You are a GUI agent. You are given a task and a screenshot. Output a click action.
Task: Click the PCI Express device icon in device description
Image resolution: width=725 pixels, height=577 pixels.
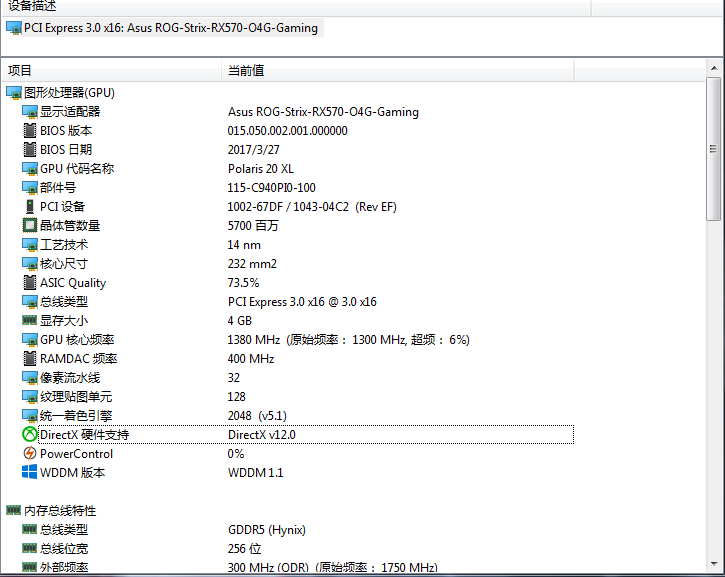[14, 28]
